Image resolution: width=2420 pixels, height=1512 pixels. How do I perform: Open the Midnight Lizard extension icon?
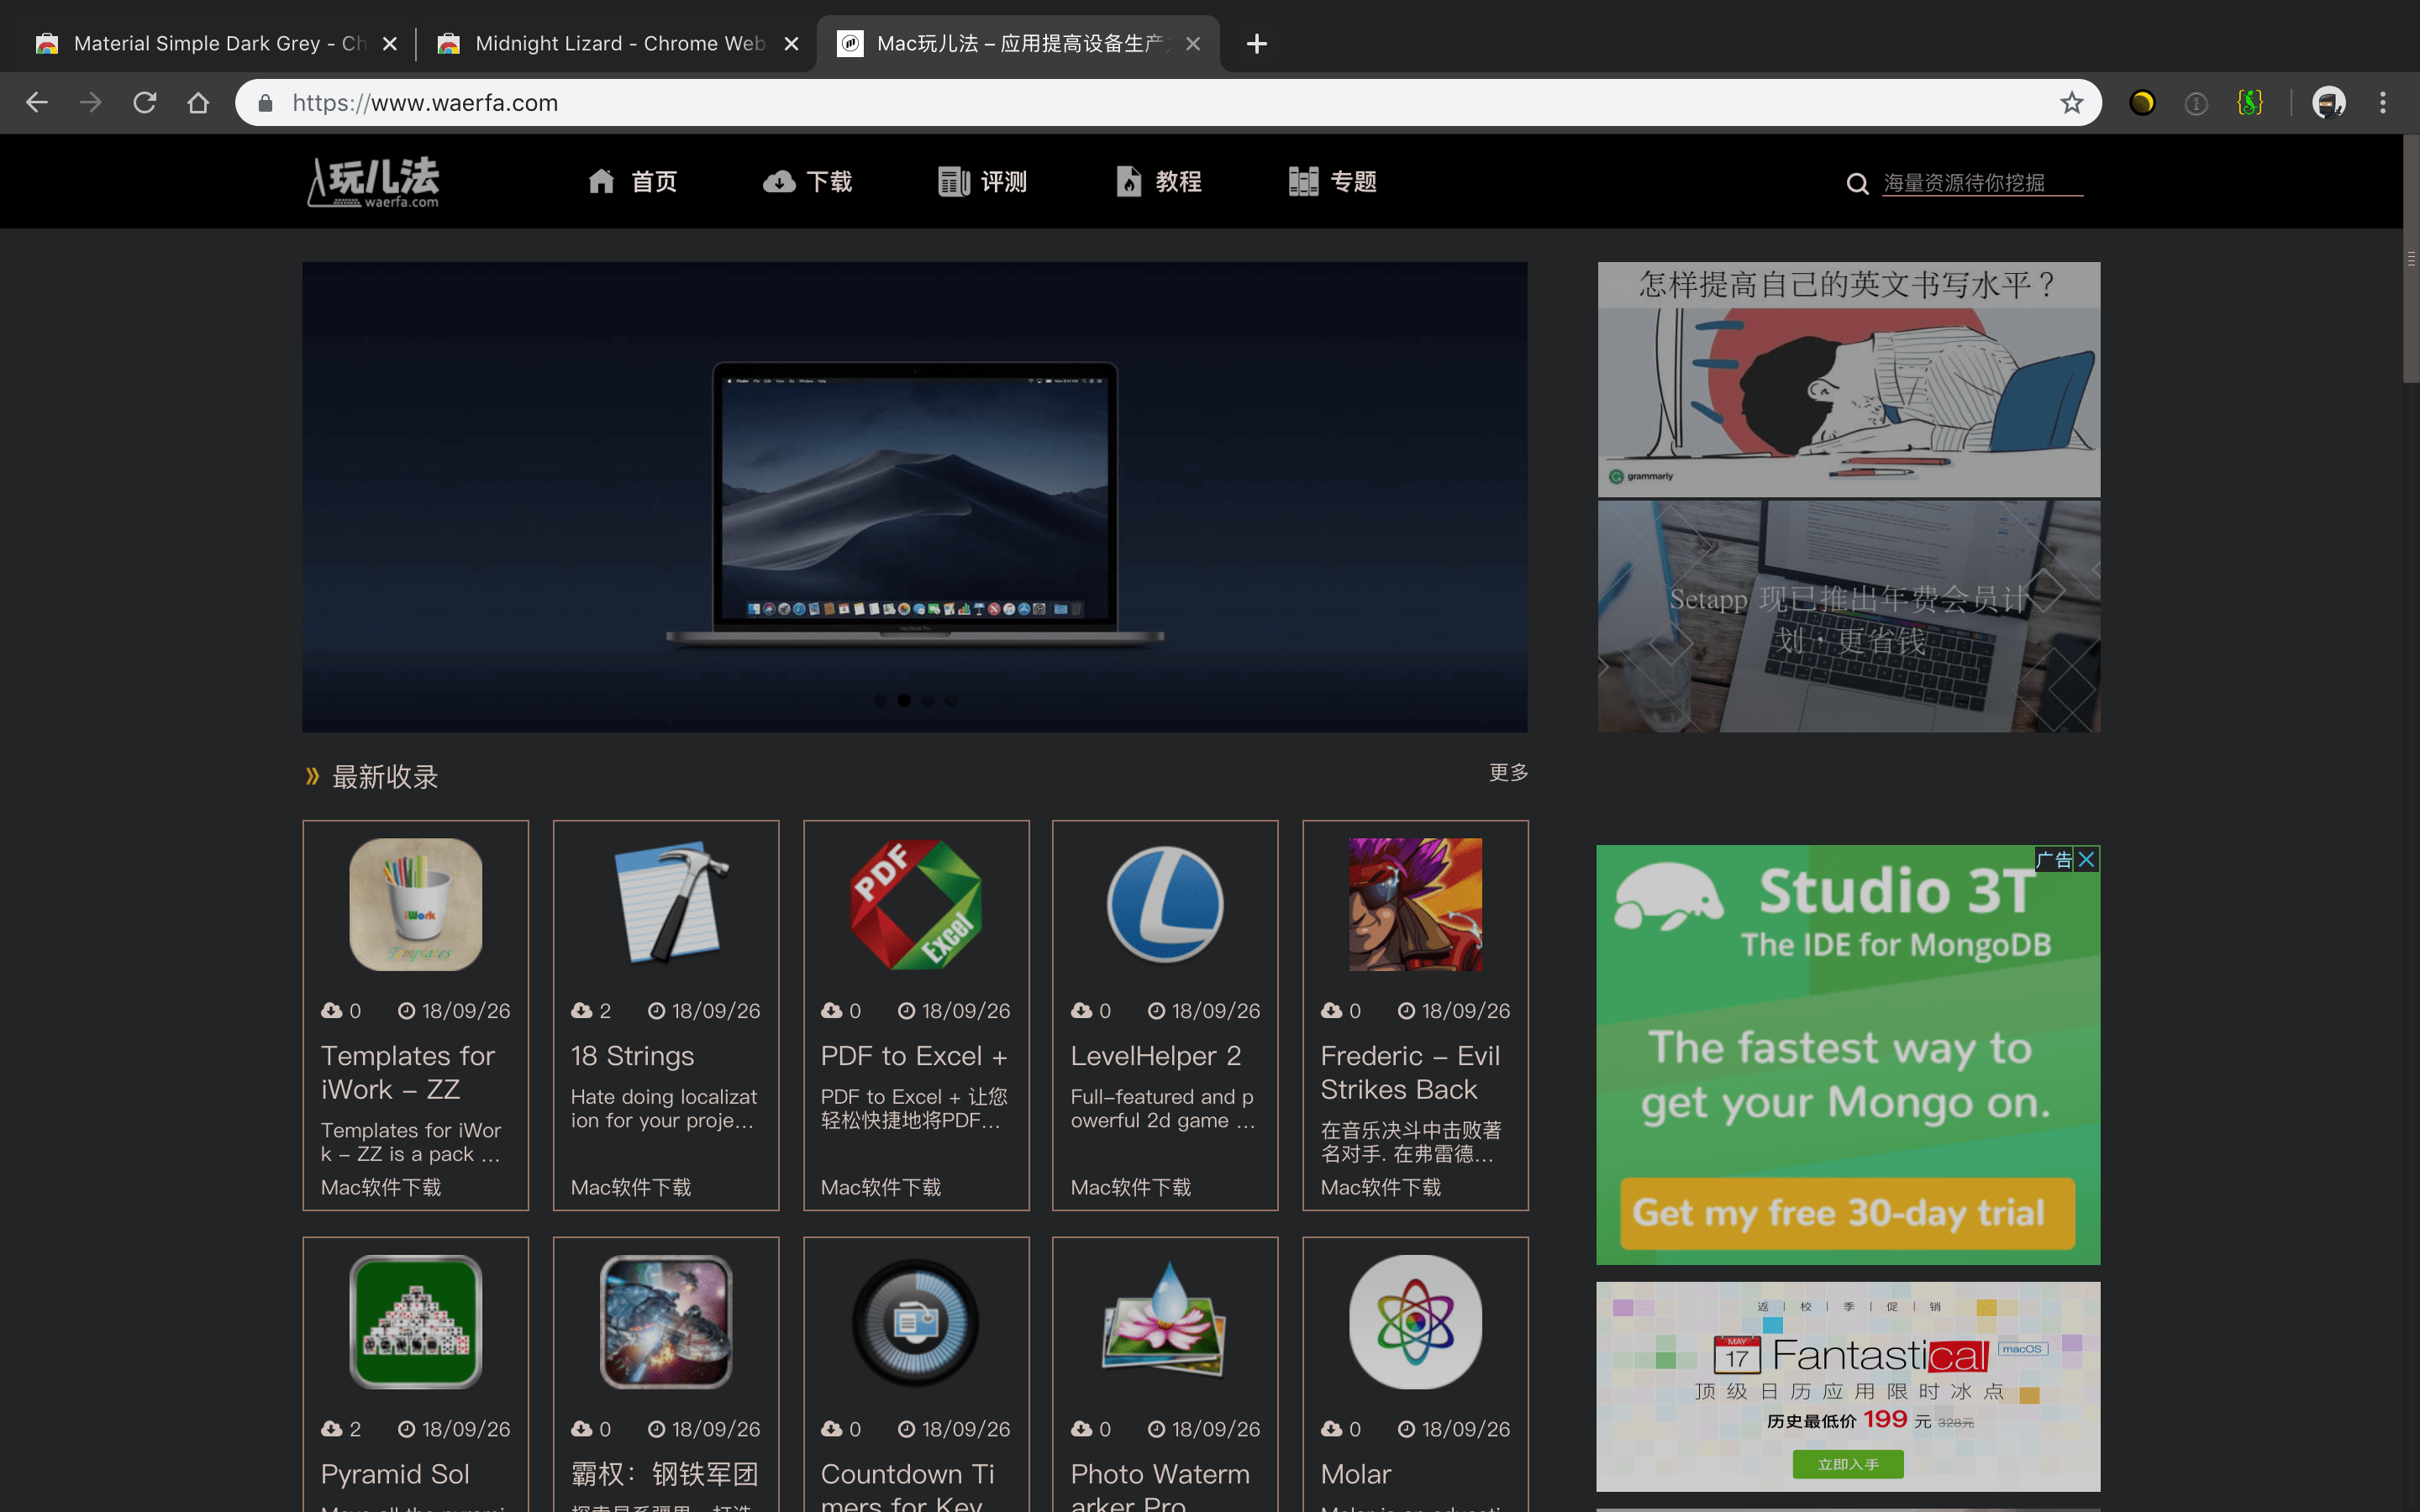click(x=2141, y=103)
